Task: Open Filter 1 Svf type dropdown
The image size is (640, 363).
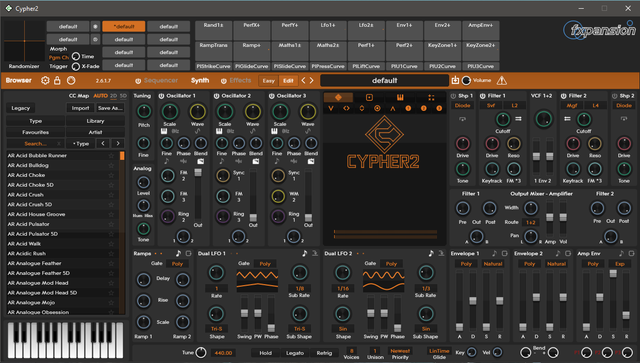Action: coord(491,106)
